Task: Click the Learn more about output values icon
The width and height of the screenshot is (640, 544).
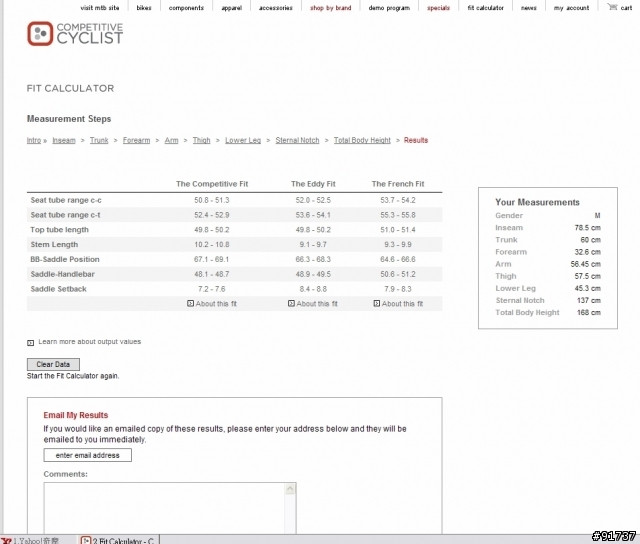Action: pos(30,343)
